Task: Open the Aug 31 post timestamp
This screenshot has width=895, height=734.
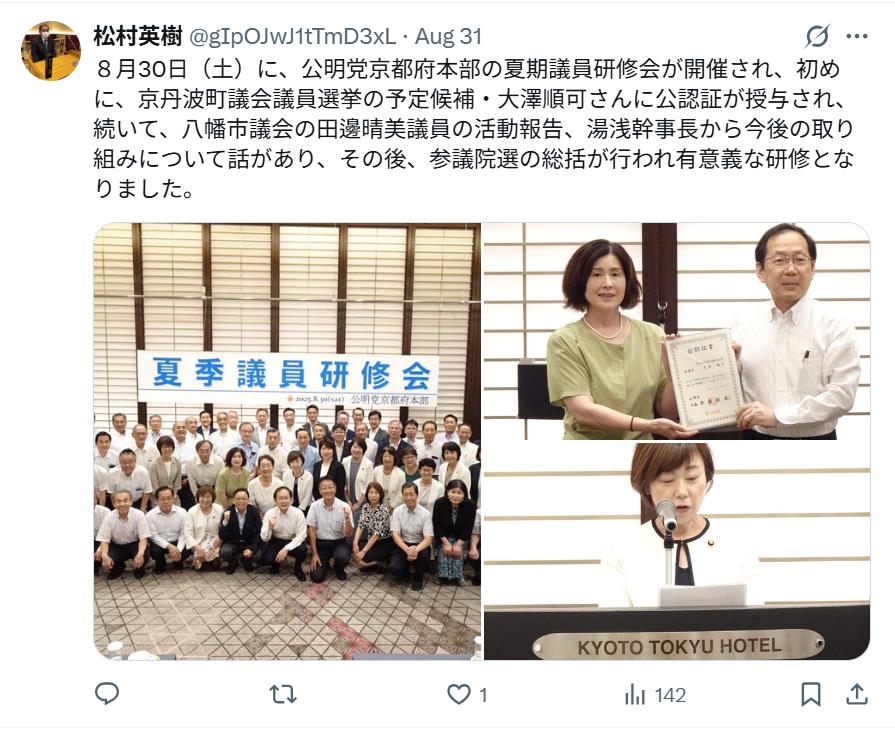Action: click(449, 37)
